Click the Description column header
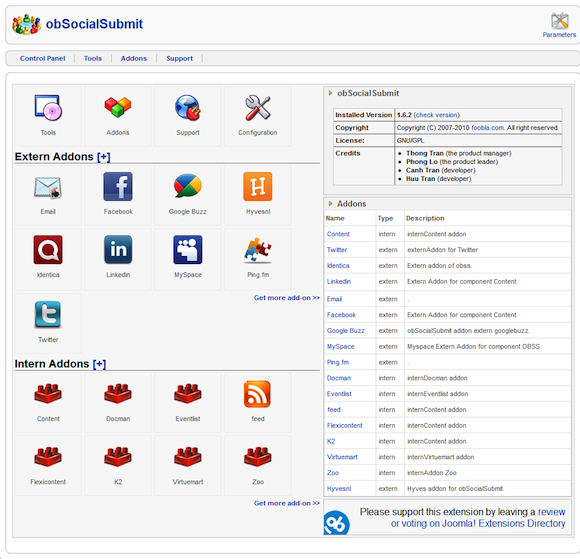Screen dimensions: 580x559 click(425, 218)
